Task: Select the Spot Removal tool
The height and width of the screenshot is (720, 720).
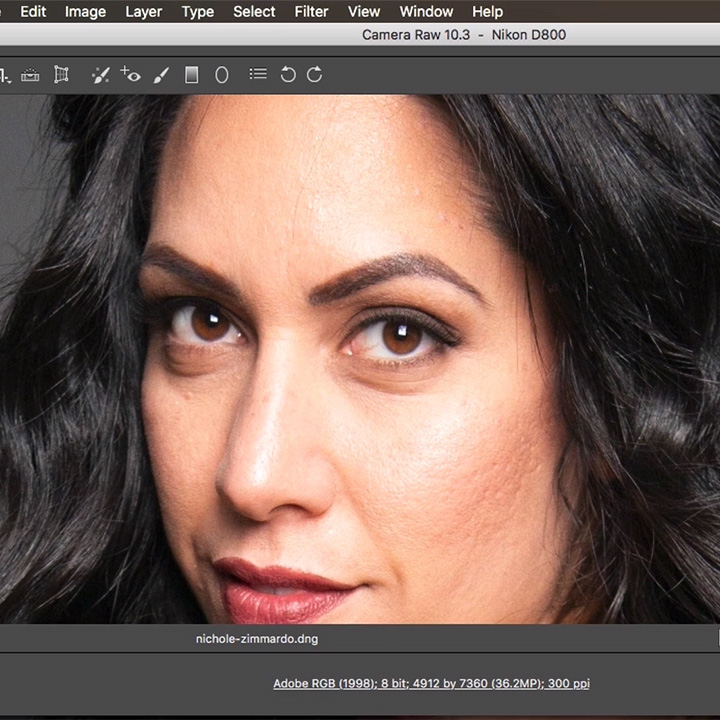Action: (101, 75)
